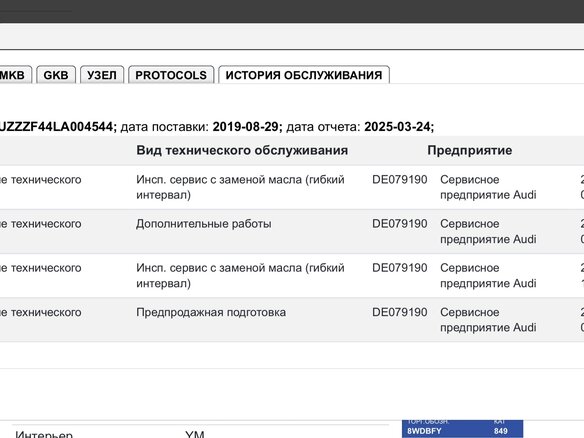This screenshot has width=584, height=438.
Task: Click DE079190 in Дополнительные работы row
Action: click(x=400, y=224)
